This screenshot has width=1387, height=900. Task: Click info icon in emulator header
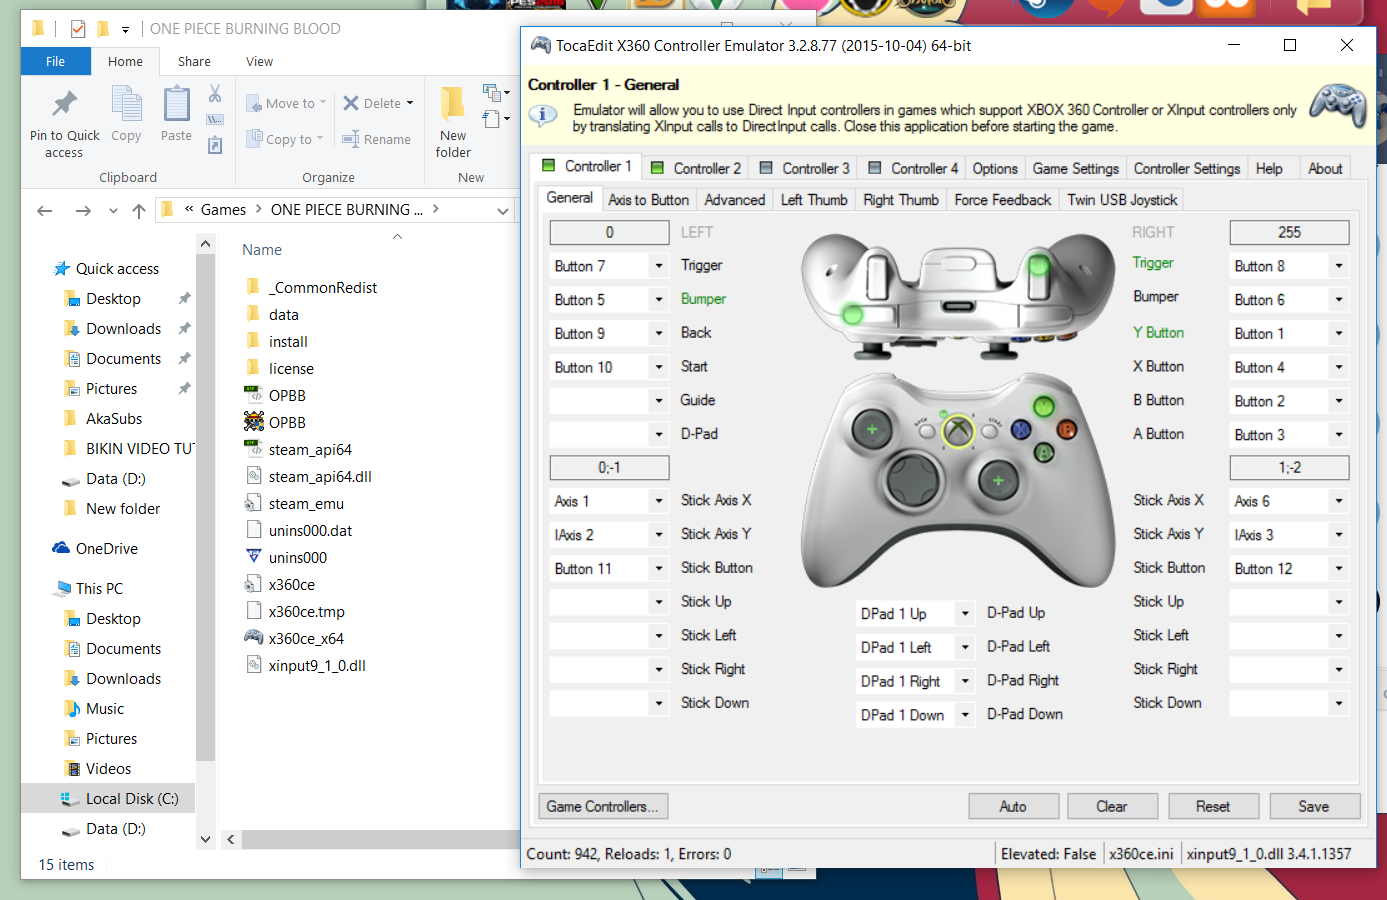542,115
